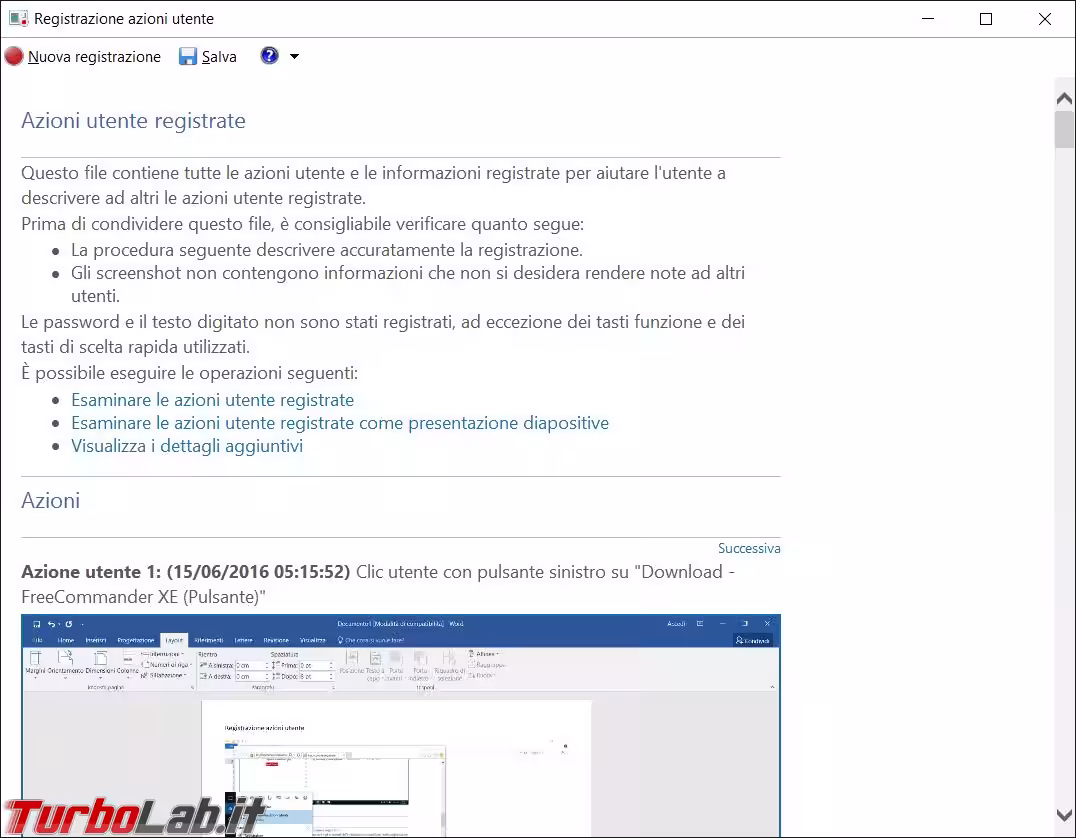The width and height of the screenshot is (1076, 838).
Task: Minimize the Registrazione azioni utente window
Action: pyautogui.click(x=927, y=19)
